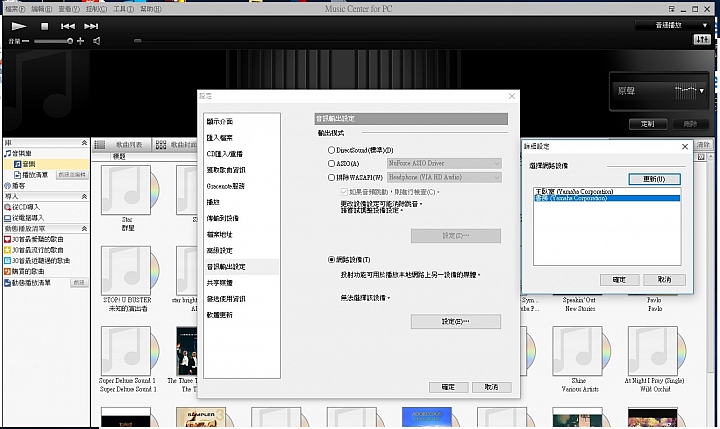Open the 工具(T) menu

point(124,9)
